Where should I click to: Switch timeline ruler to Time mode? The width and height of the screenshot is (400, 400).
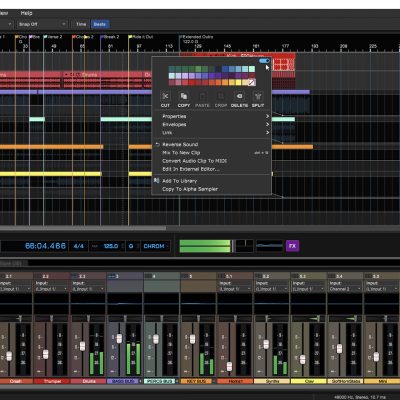coord(81,24)
